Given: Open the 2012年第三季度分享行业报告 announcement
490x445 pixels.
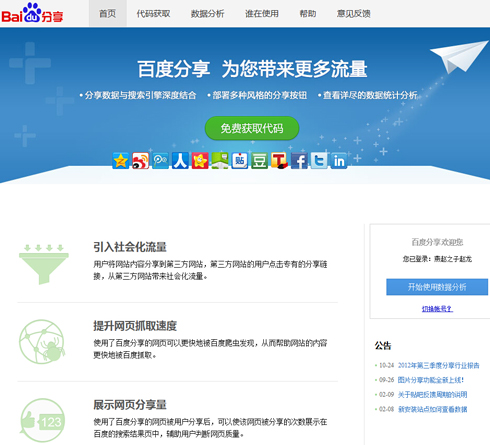Looking at the screenshot, I should 438,366.
